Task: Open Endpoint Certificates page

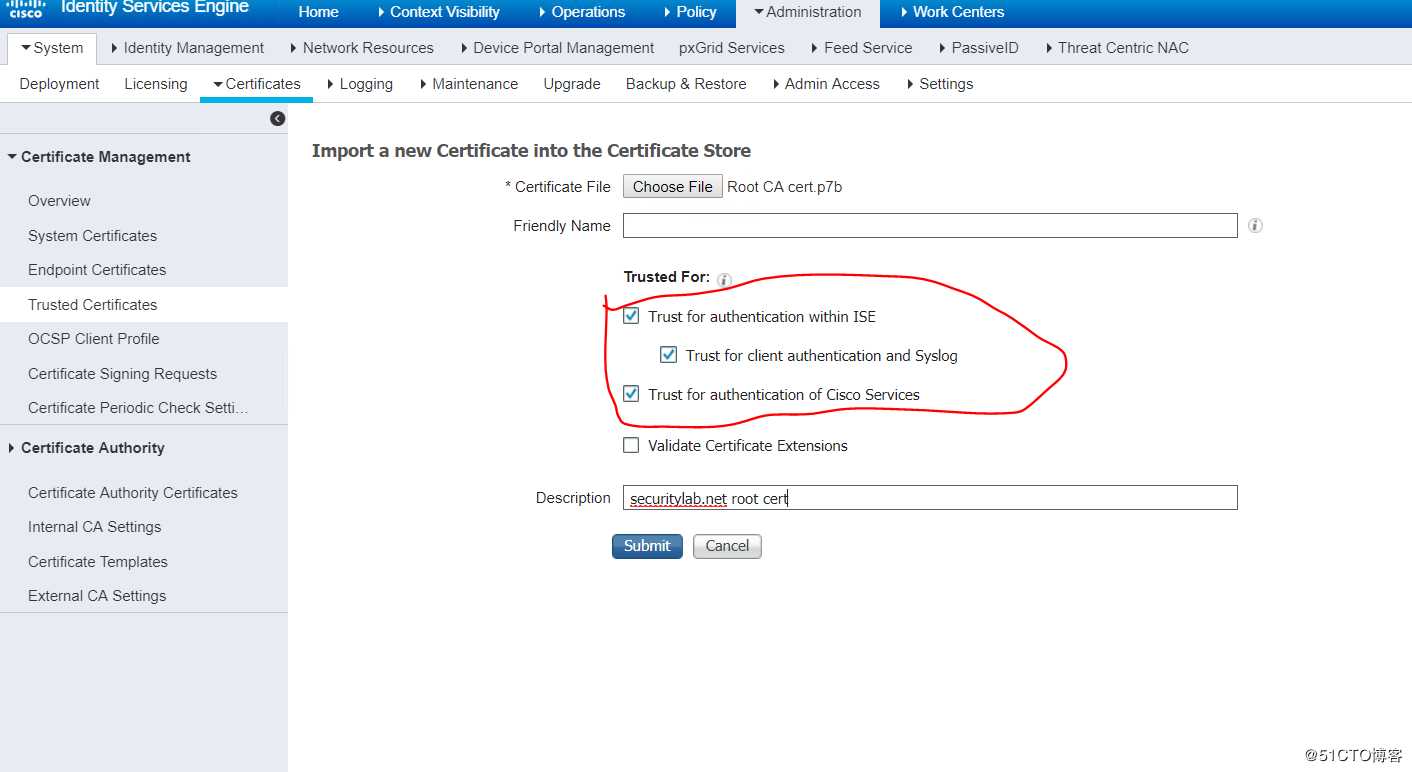Action: 97,270
